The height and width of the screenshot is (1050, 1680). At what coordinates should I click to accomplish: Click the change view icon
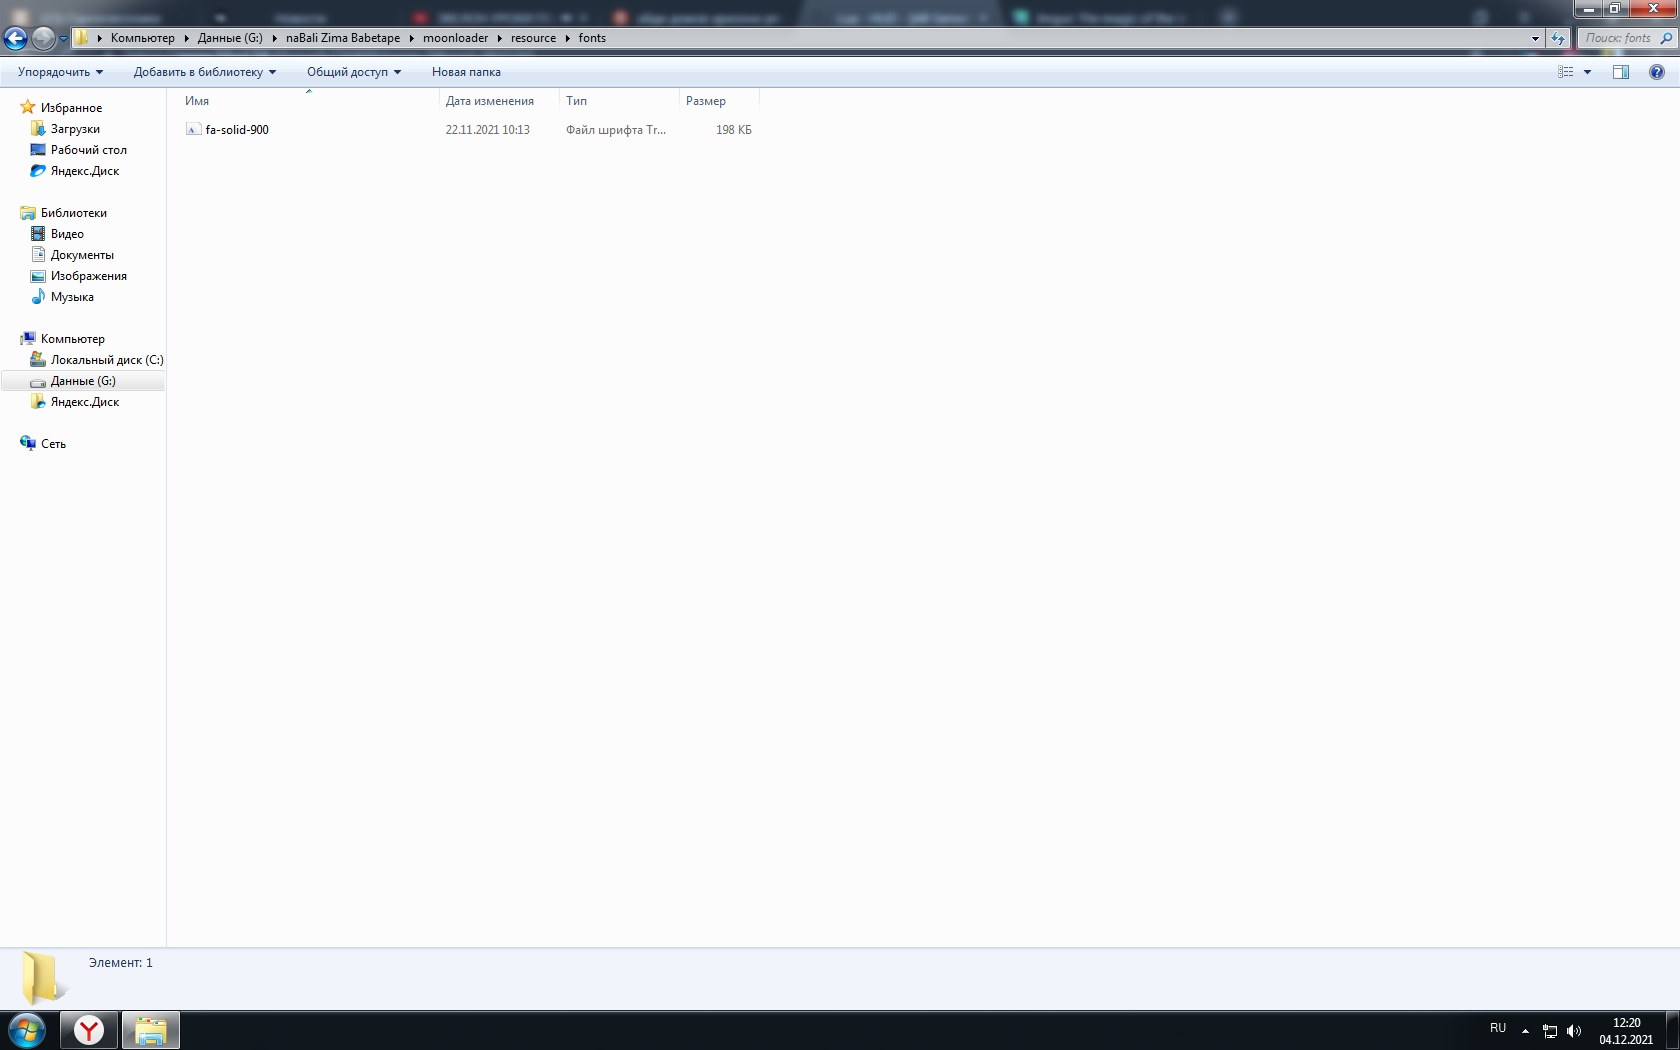pyautogui.click(x=1566, y=72)
